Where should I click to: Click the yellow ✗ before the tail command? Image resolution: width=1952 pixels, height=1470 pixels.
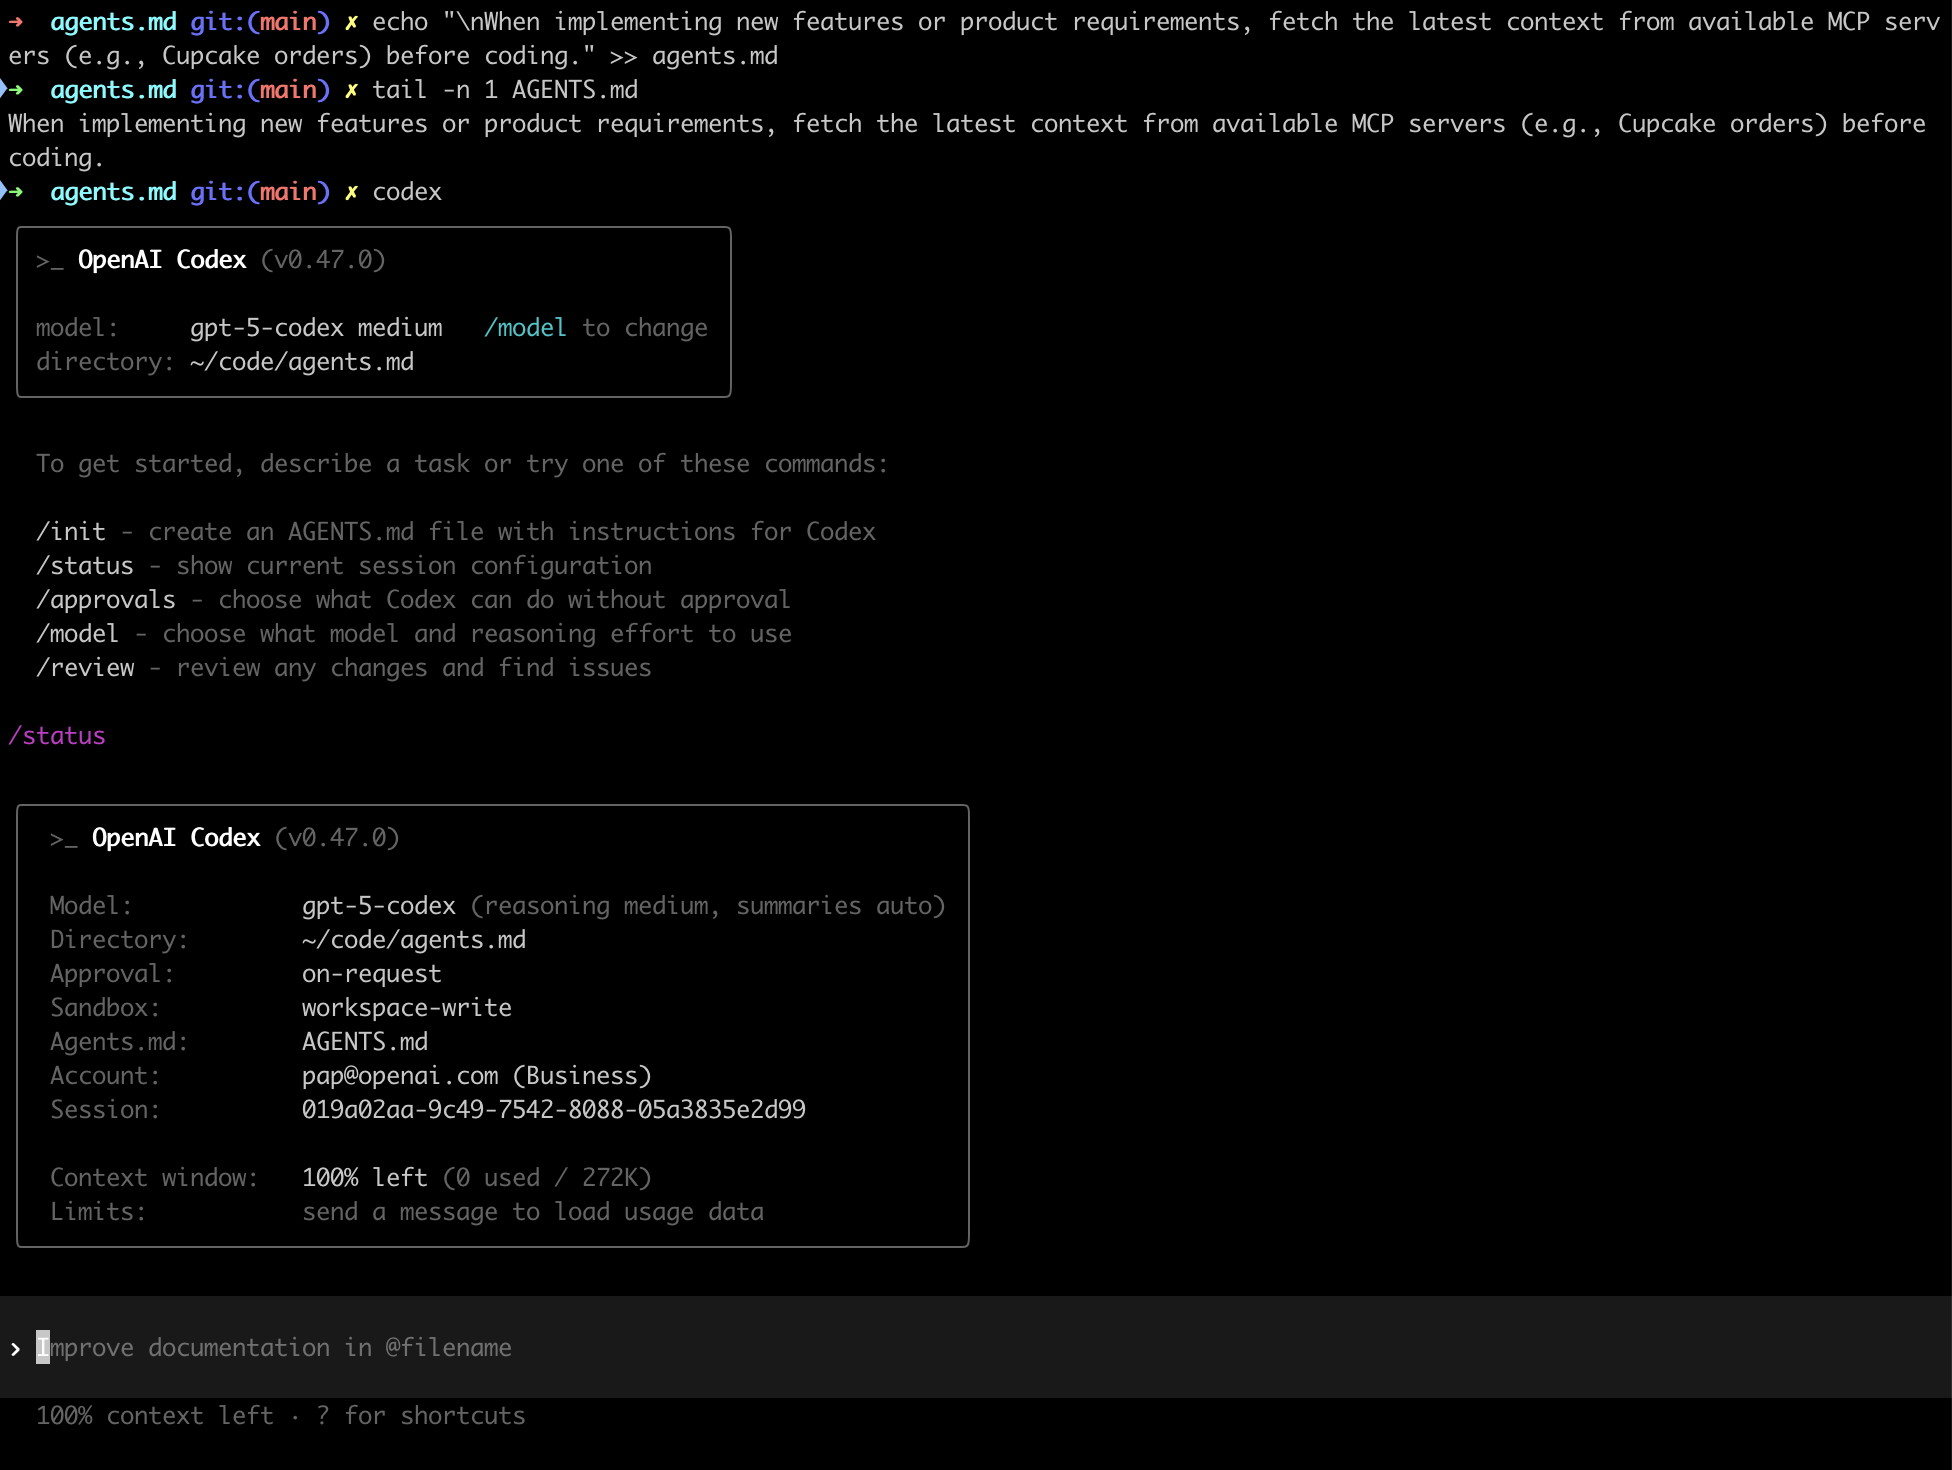pos(351,89)
